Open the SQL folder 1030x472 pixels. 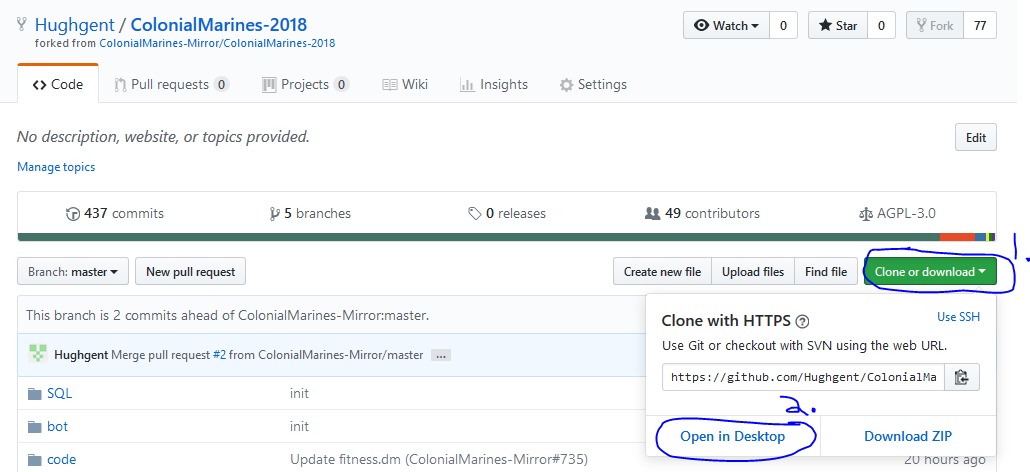[60, 393]
